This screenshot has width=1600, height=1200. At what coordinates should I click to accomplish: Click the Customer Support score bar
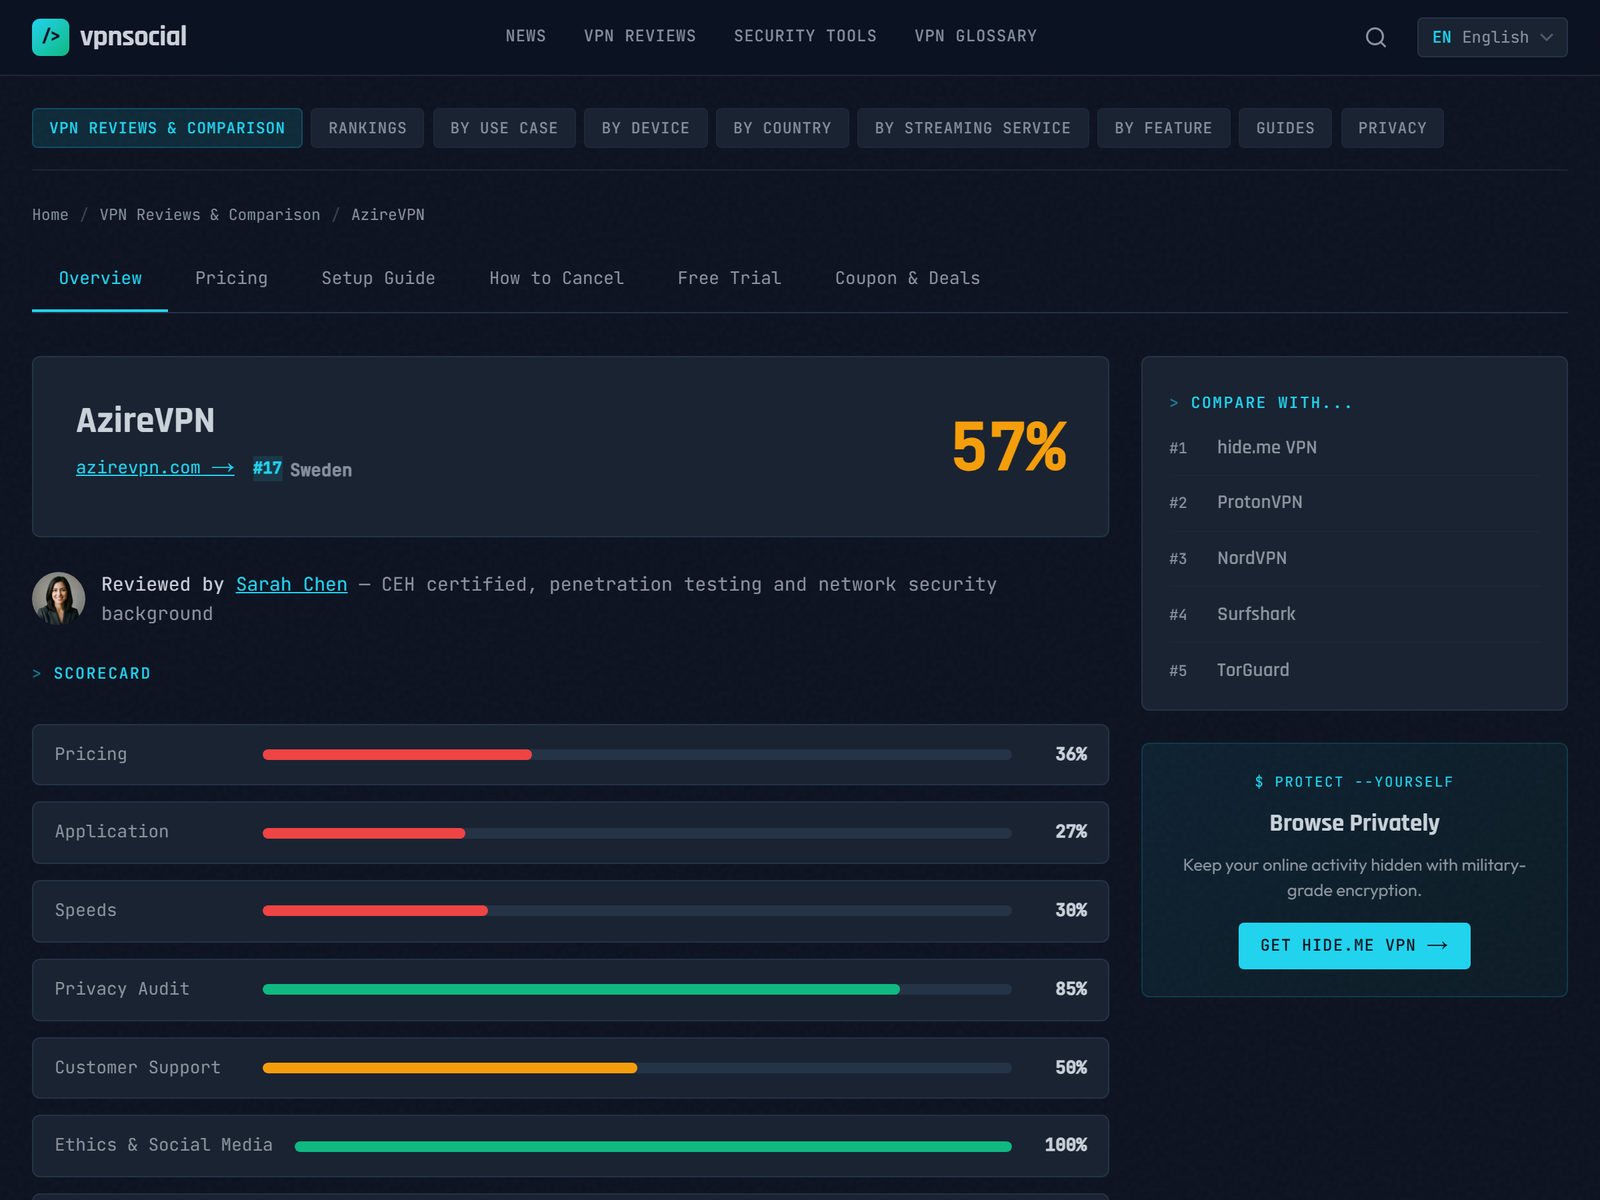[637, 1068]
